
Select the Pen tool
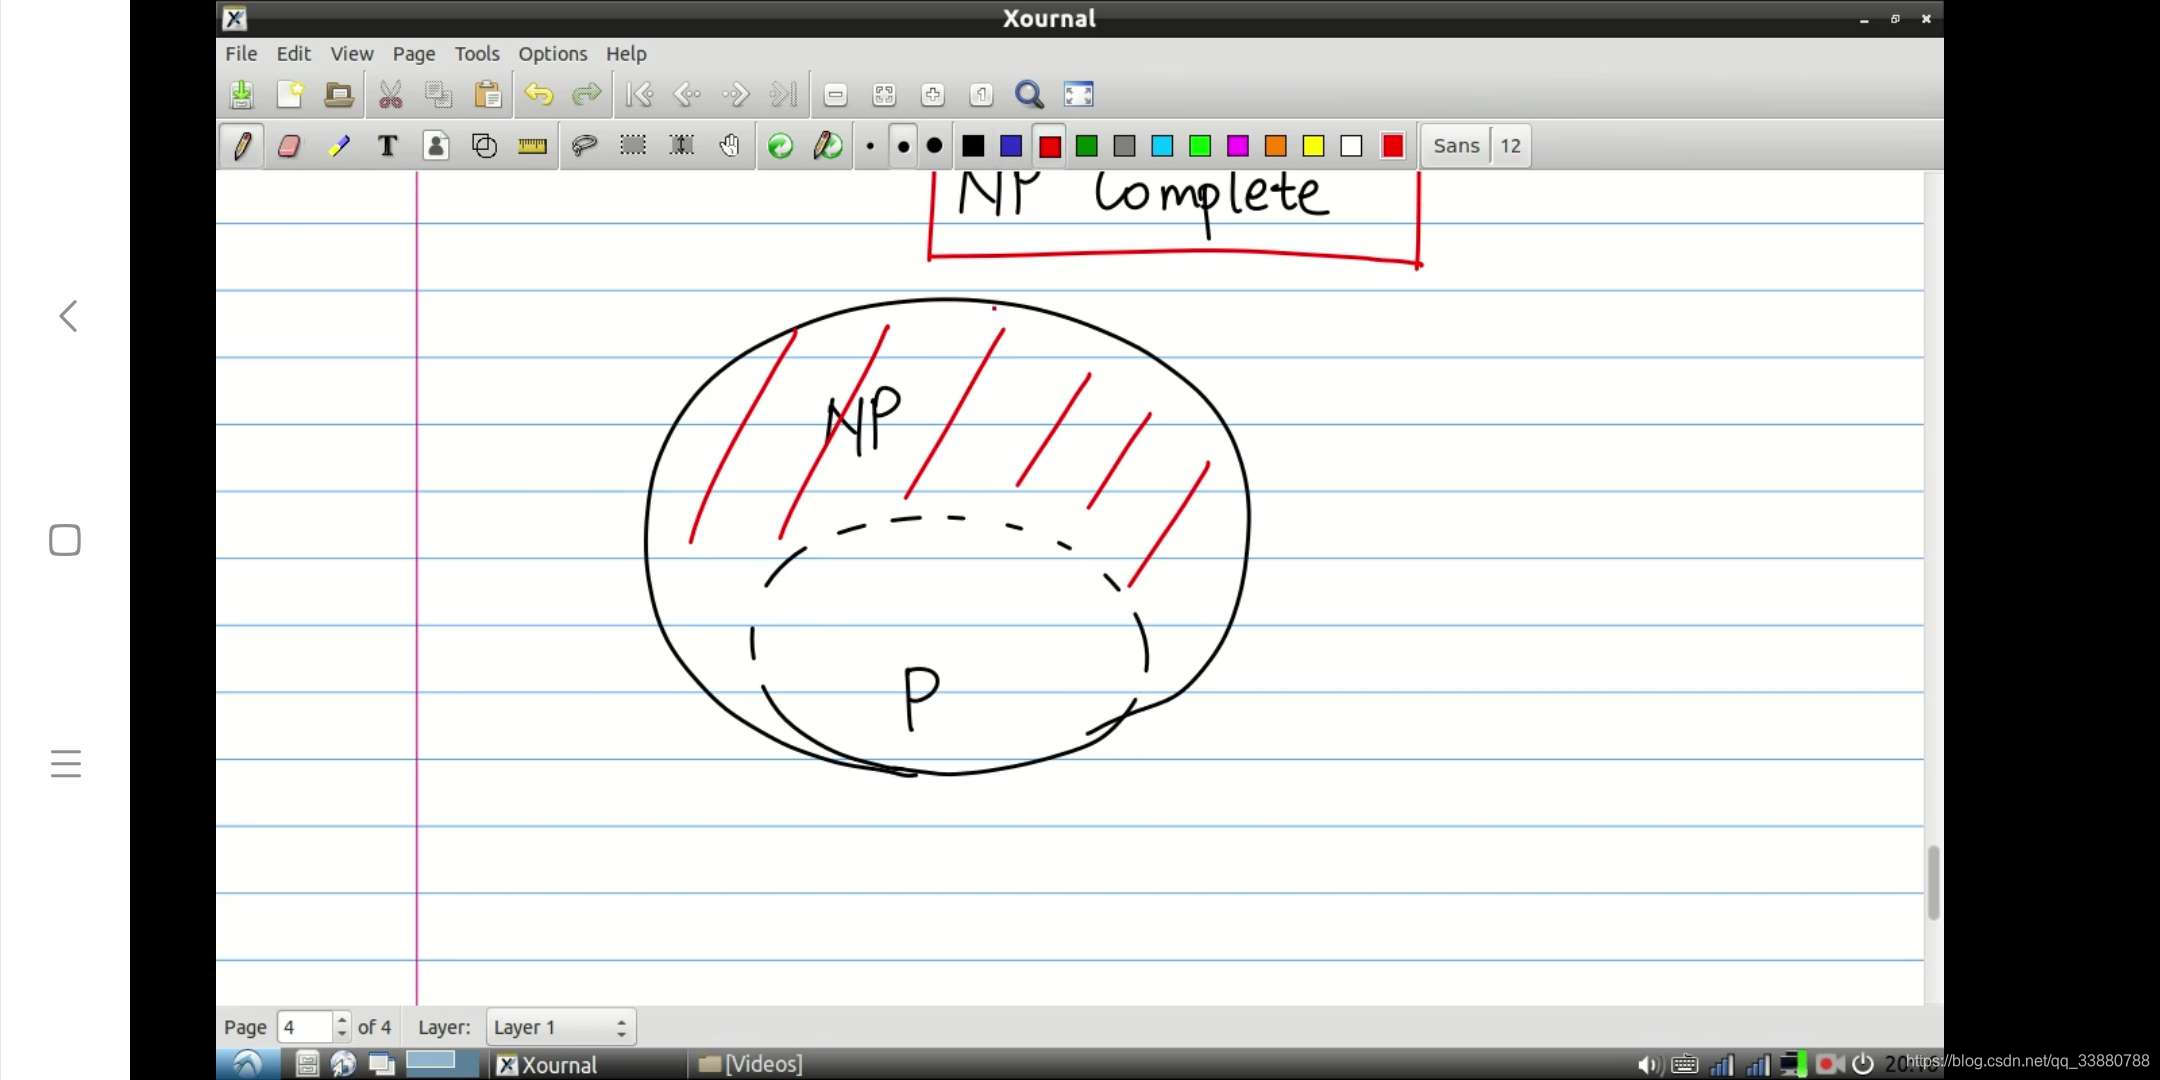click(x=241, y=146)
